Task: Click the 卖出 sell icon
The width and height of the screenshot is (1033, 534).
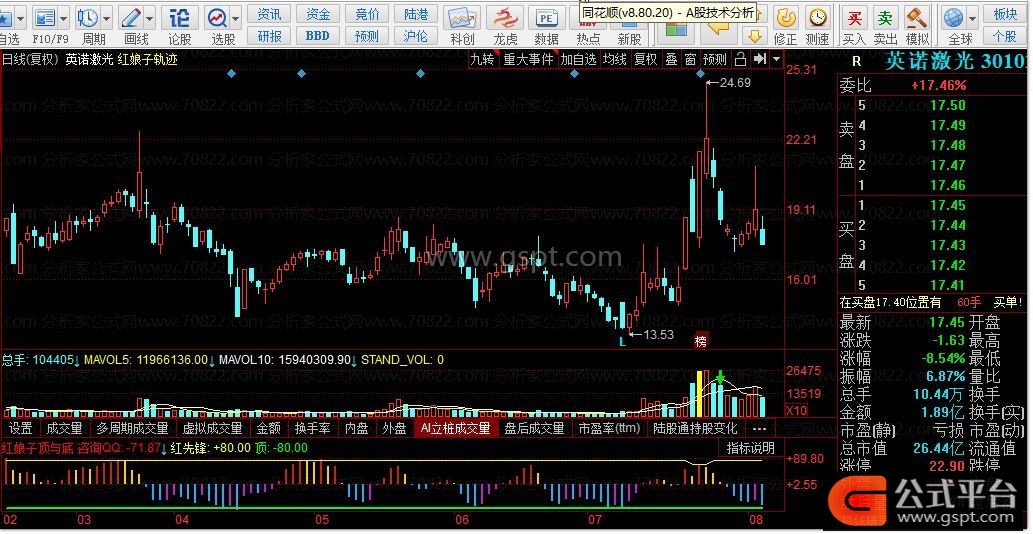Action: [886, 18]
